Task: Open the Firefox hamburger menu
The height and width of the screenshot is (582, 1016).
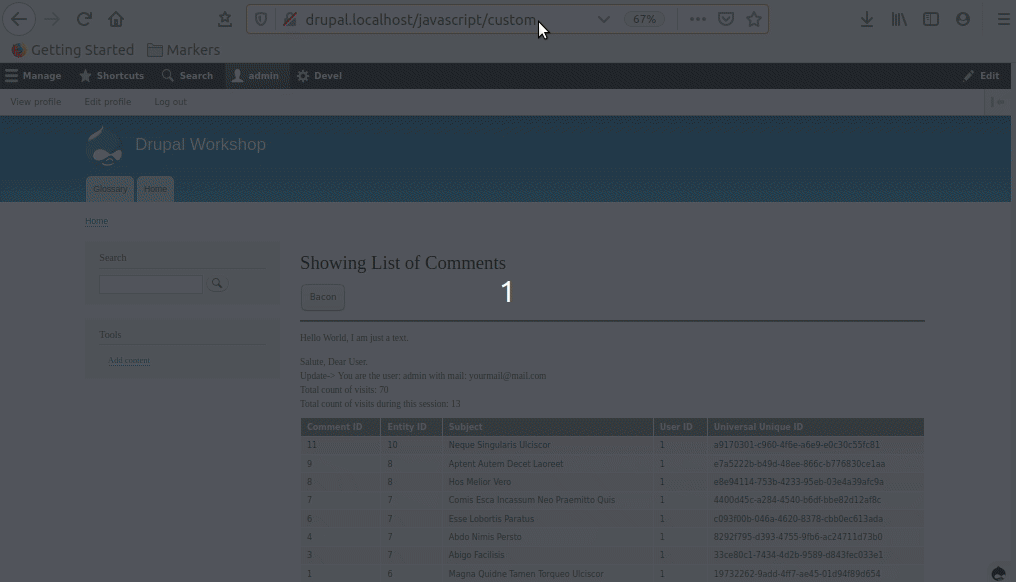Action: [1004, 18]
